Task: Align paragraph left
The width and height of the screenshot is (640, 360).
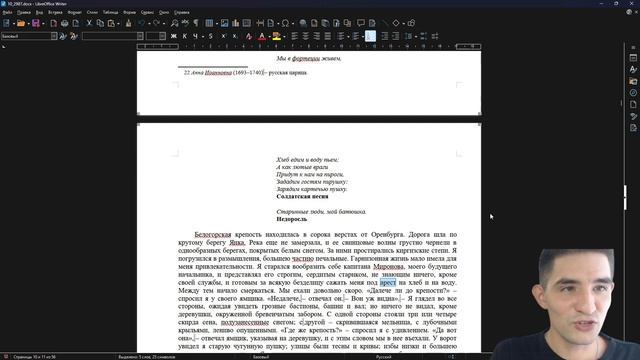Action: pyautogui.click(x=294, y=36)
